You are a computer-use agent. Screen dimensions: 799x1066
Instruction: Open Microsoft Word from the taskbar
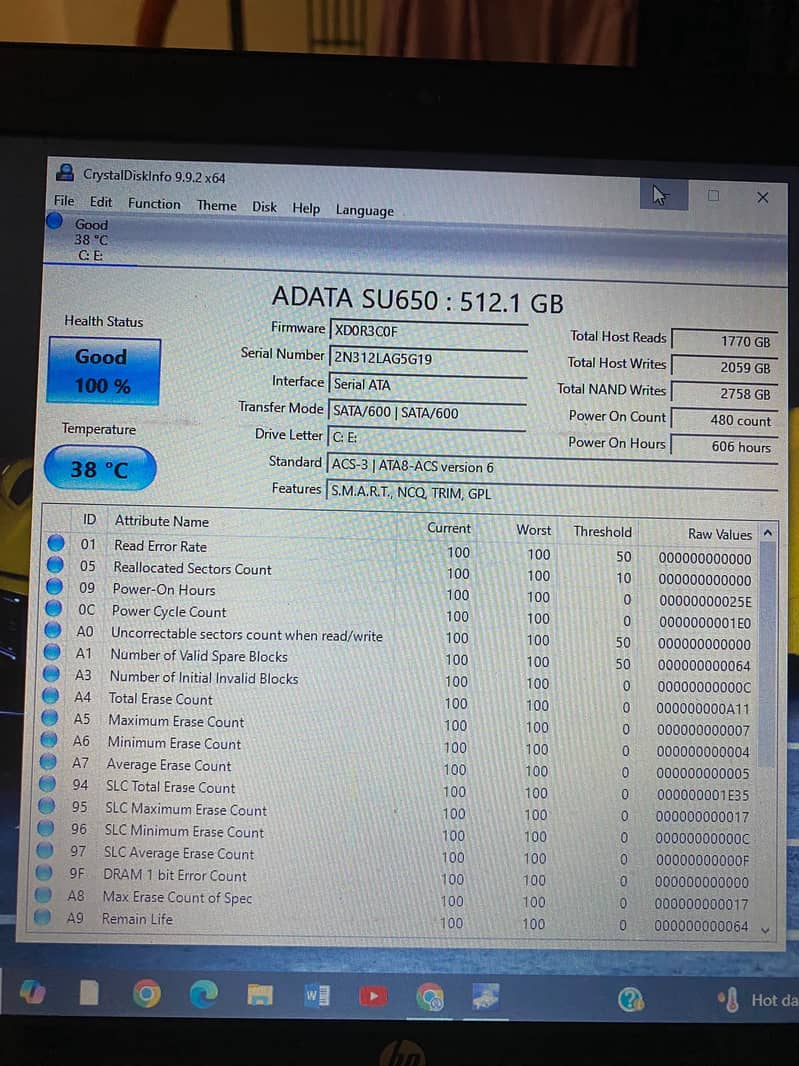(316, 996)
